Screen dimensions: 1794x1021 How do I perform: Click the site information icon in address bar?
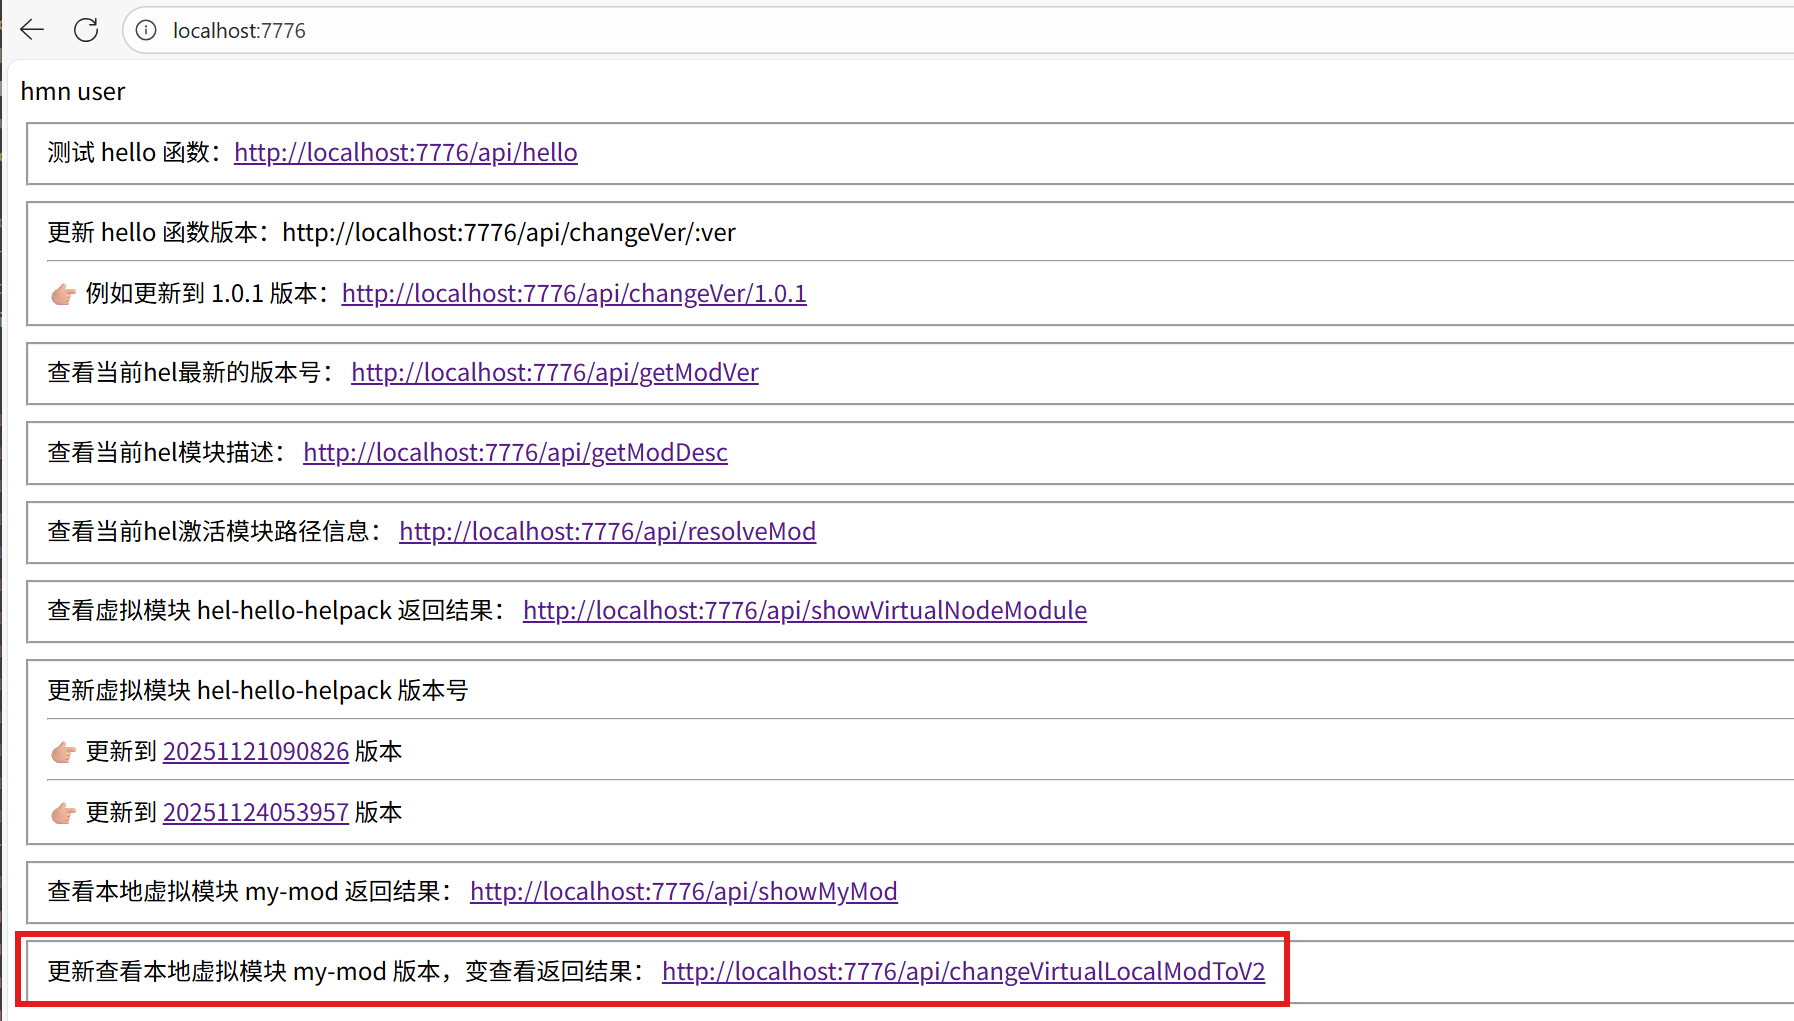pyautogui.click(x=146, y=30)
